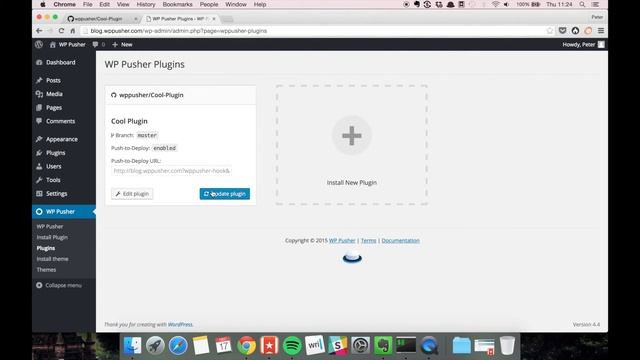Image resolution: width=640 pixels, height=360 pixels.
Task: Click the browser home icon
Action: [x=73, y=31]
